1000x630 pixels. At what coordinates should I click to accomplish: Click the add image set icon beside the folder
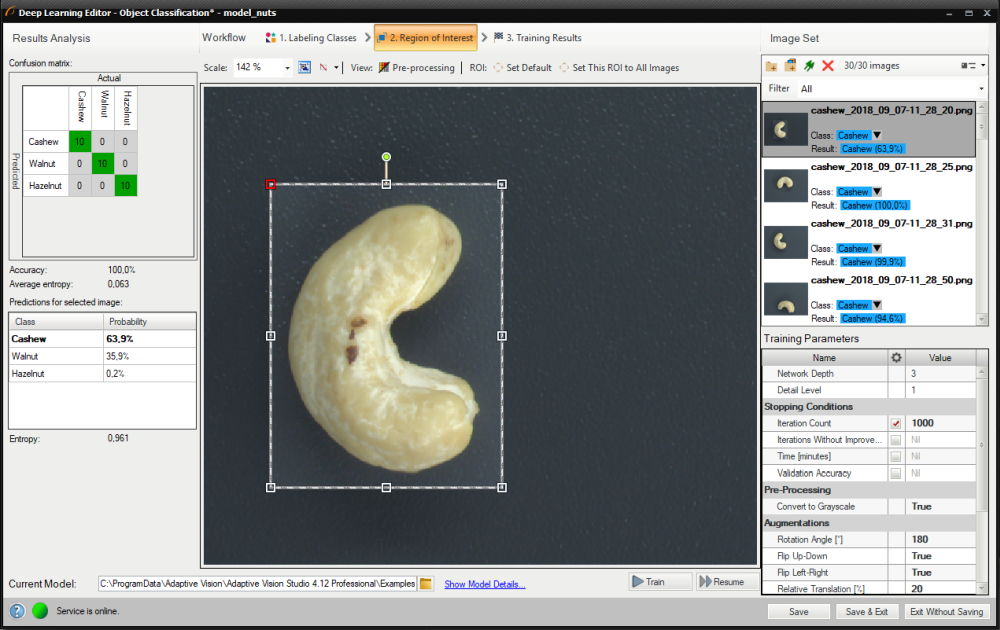click(790, 66)
